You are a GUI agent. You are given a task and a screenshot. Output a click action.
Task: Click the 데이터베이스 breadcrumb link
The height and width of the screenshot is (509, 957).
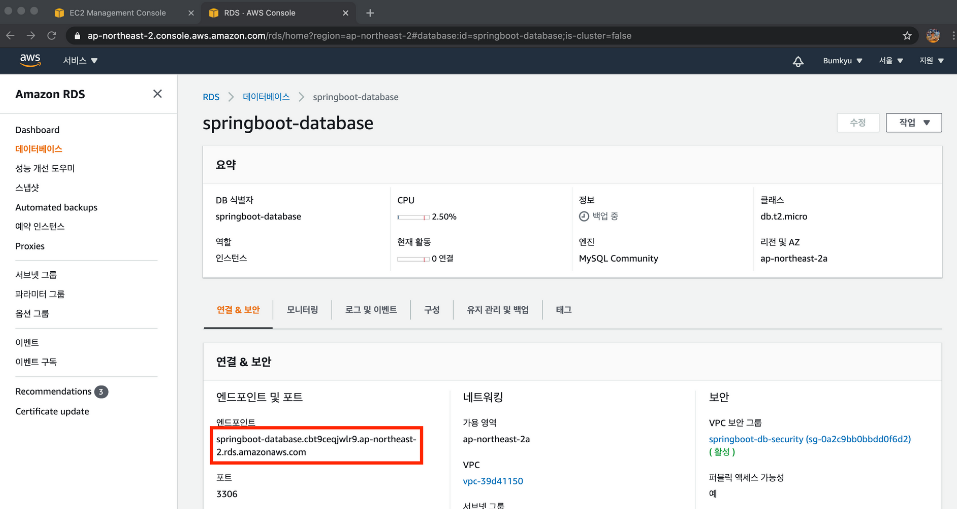pos(266,97)
